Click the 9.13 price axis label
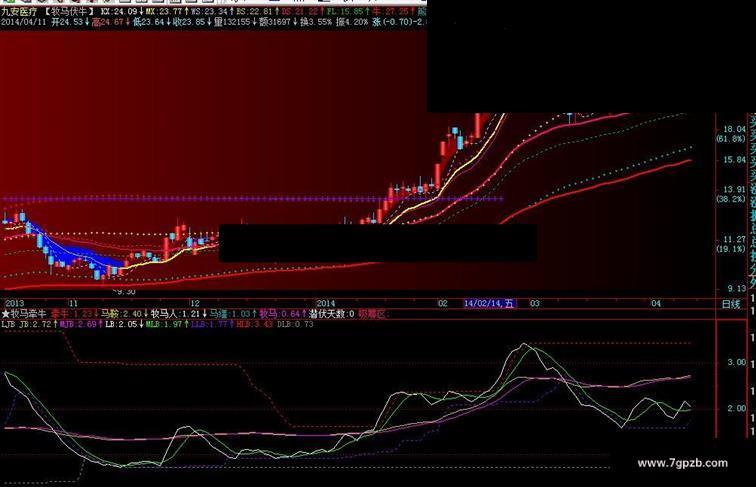The height and width of the screenshot is (487, 756). click(x=736, y=289)
